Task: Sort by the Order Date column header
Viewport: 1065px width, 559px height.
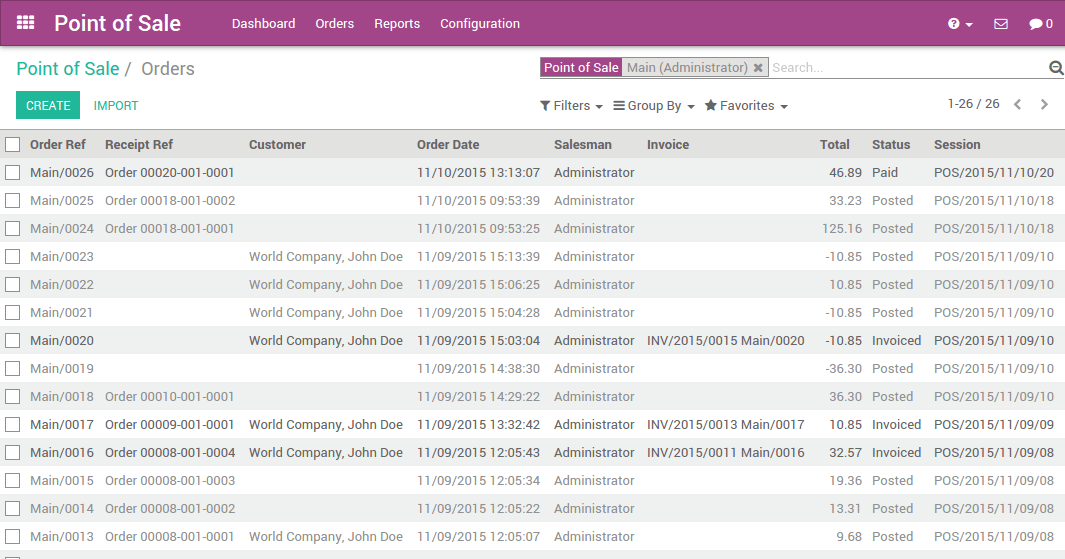Action: 448,145
